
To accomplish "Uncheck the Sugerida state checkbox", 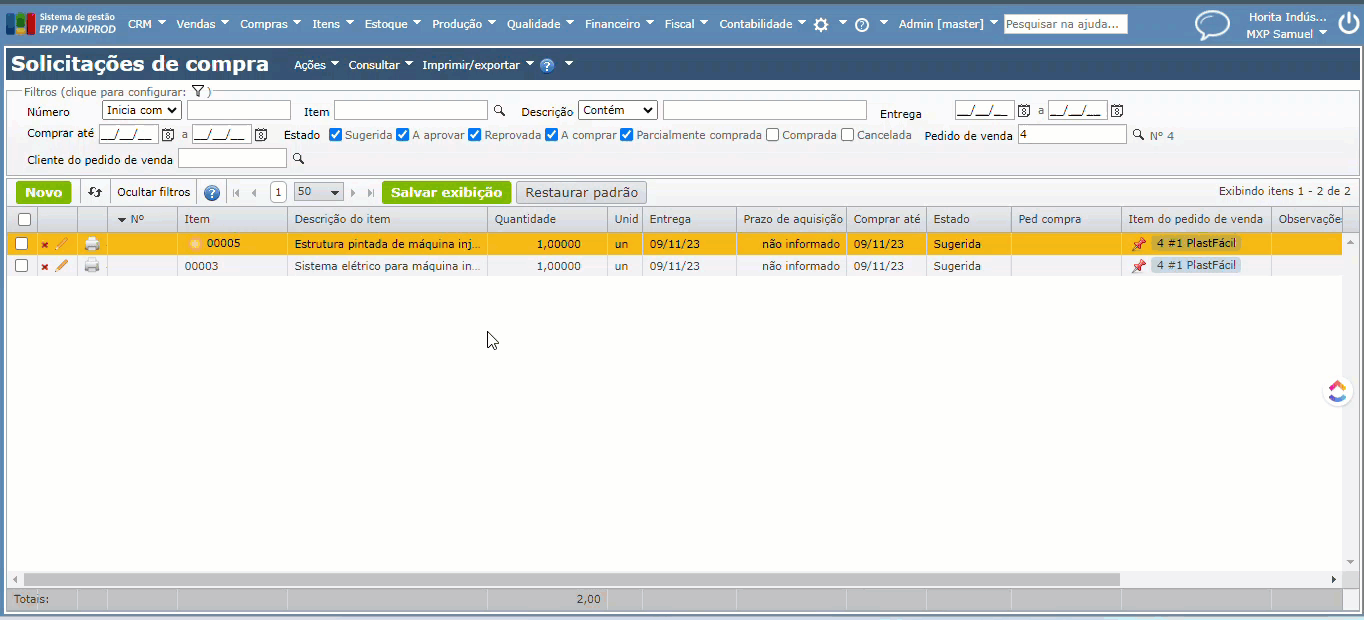I will (336, 134).
